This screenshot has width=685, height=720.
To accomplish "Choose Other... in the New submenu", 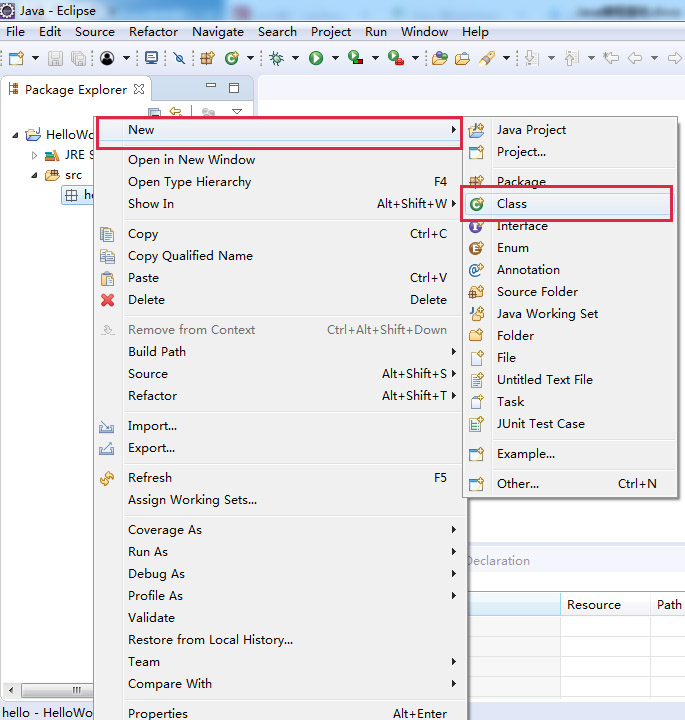I will pyautogui.click(x=568, y=484).
